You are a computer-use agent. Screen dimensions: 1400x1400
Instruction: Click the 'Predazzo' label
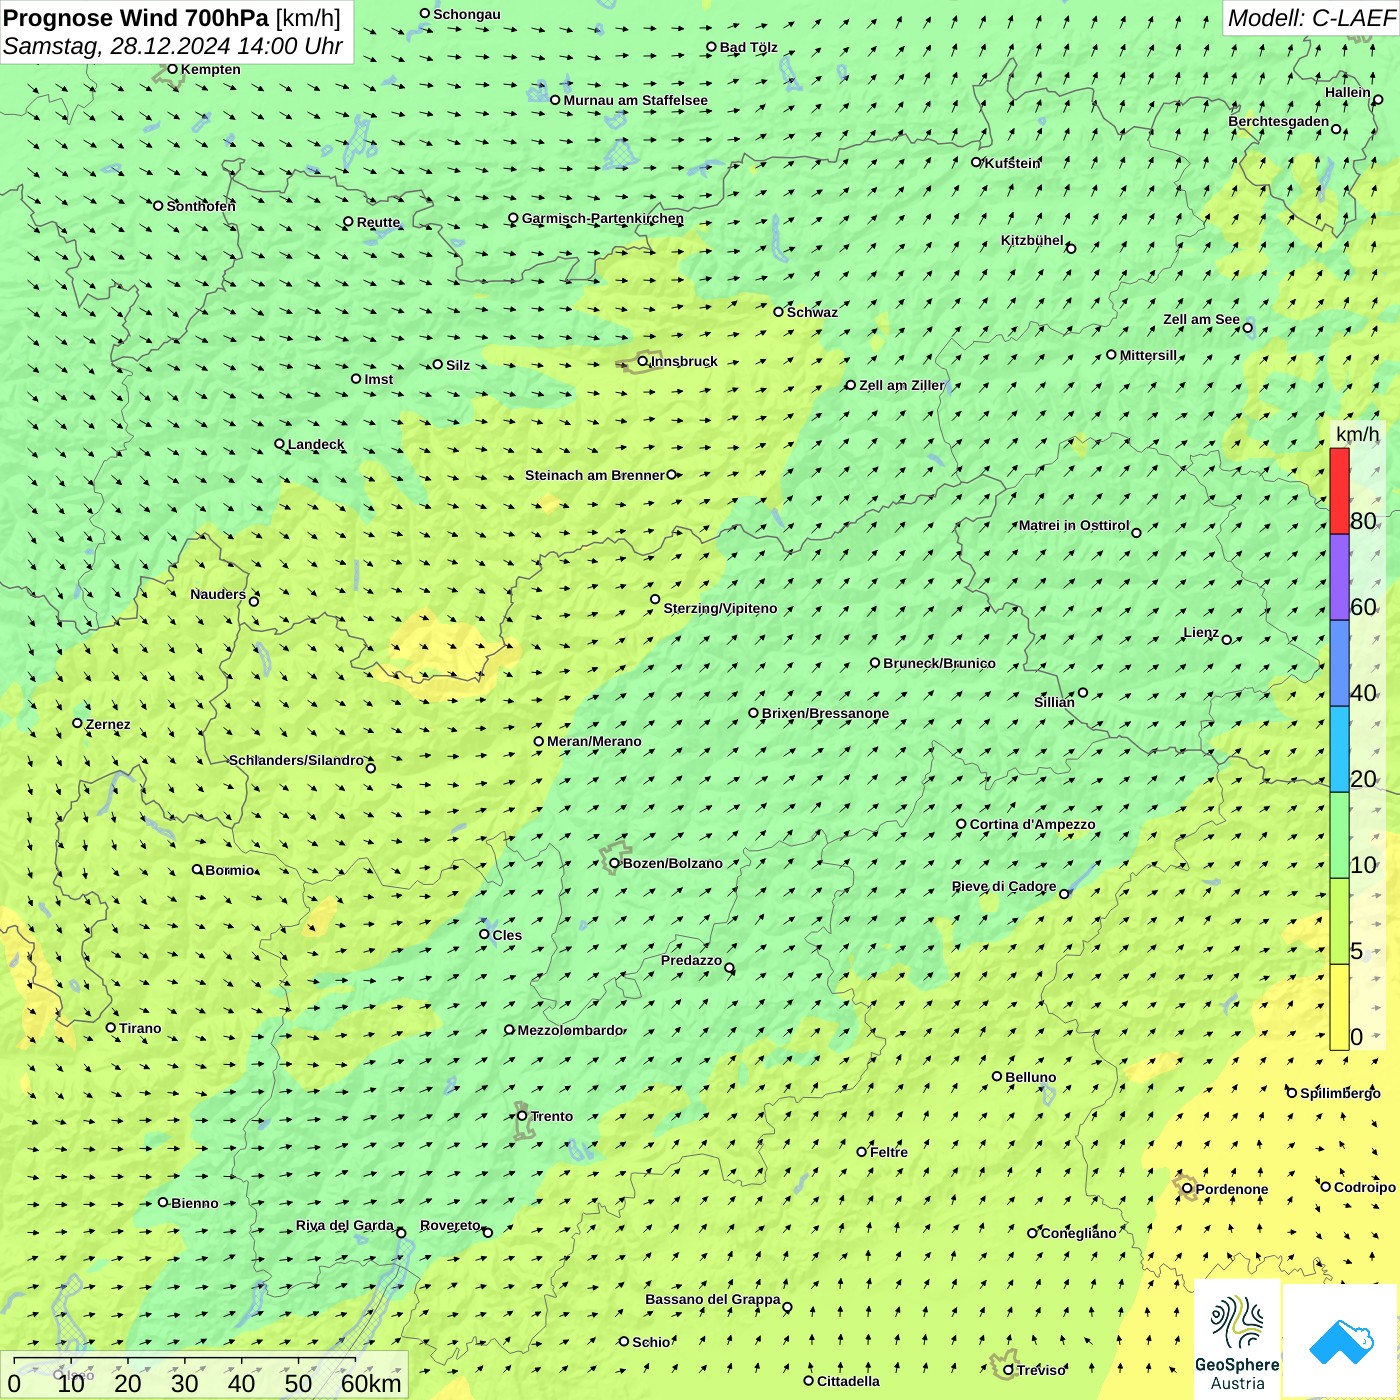point(691,960)
